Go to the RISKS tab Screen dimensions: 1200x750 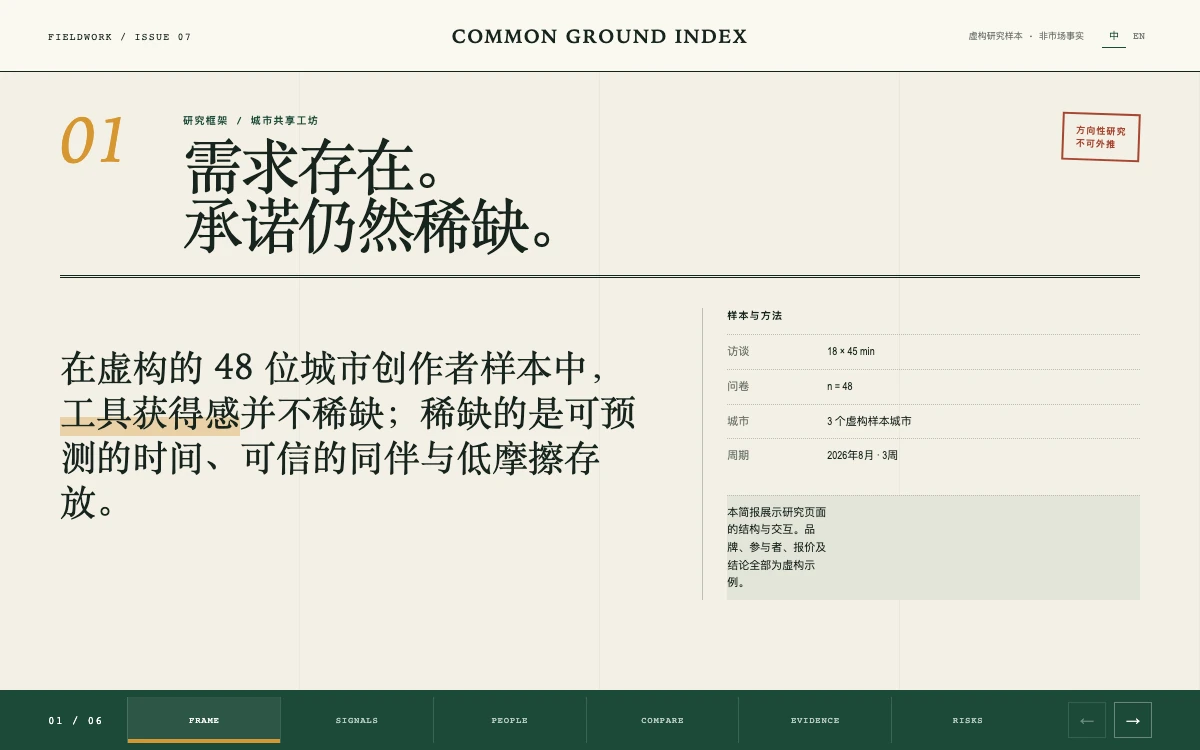point(968,720)
